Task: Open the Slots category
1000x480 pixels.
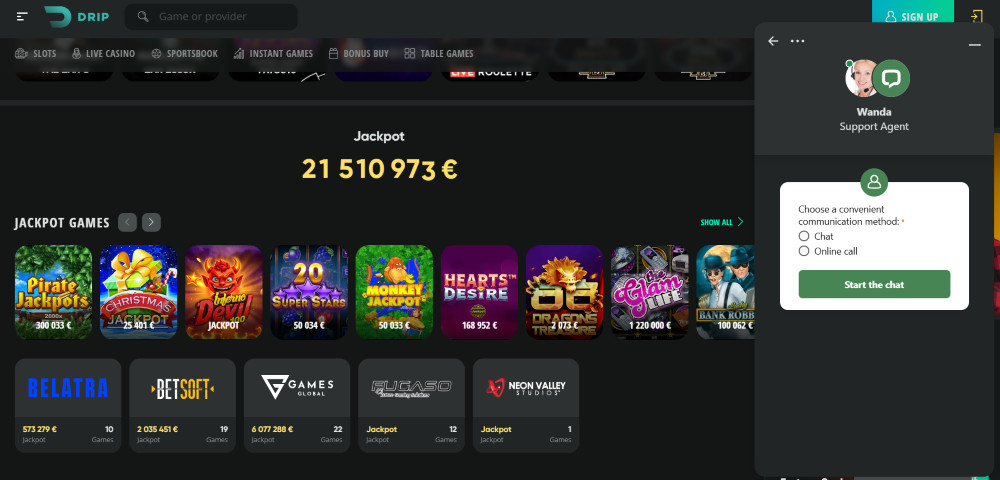Action: coord(36,54)
